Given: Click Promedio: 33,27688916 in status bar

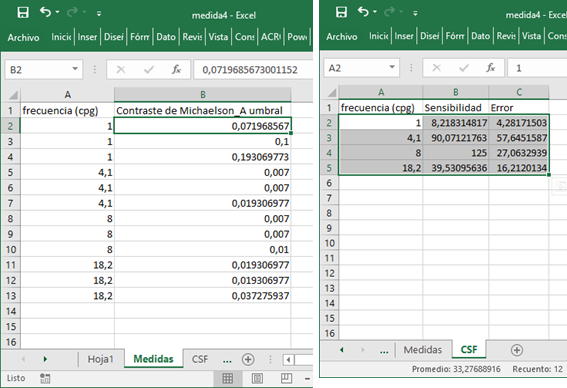Looking at the screenshot, I should [x=456, y=369].
